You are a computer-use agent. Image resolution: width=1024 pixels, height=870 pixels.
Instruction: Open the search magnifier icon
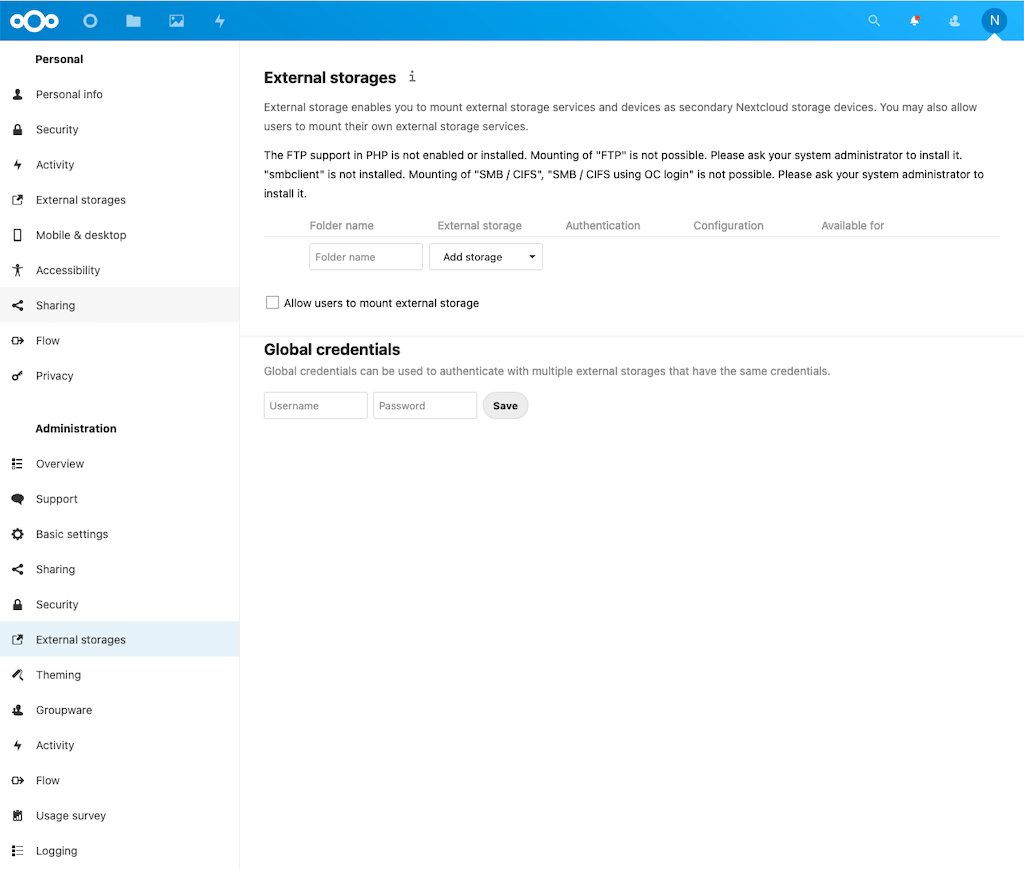coord(874,20)
